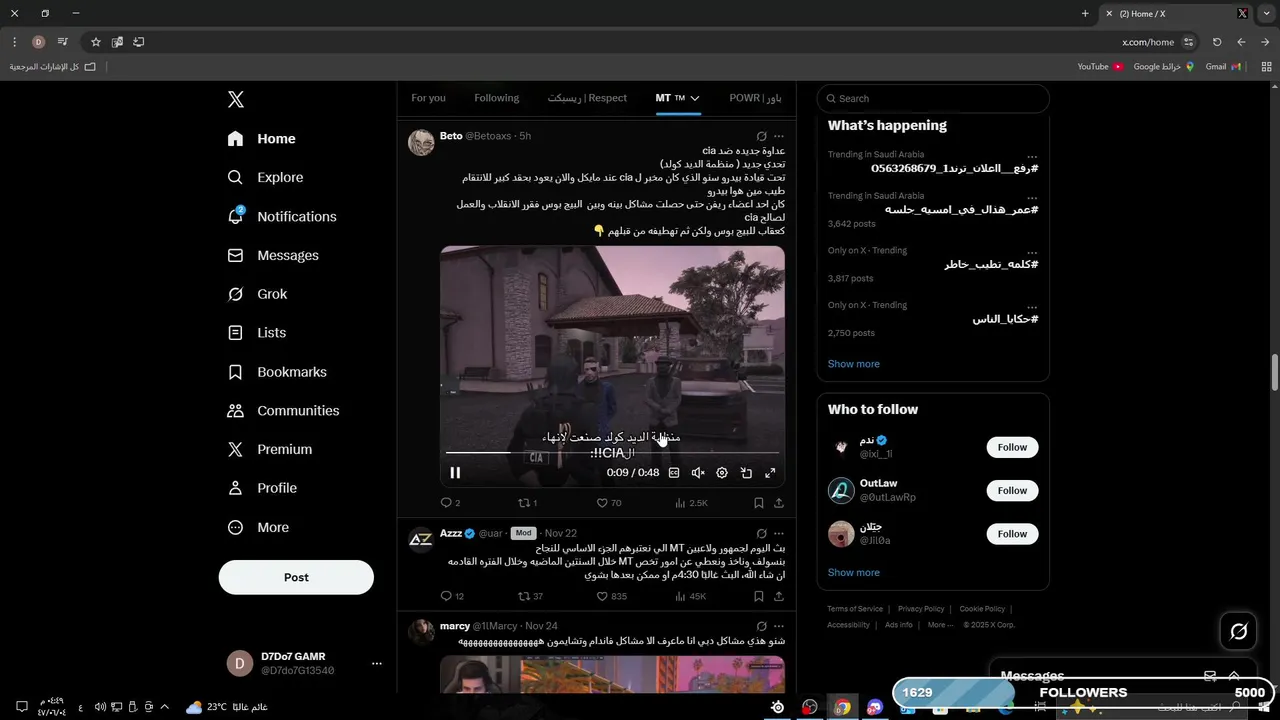Open the X logo home link
1280x720 pixels.
(236, 99)
